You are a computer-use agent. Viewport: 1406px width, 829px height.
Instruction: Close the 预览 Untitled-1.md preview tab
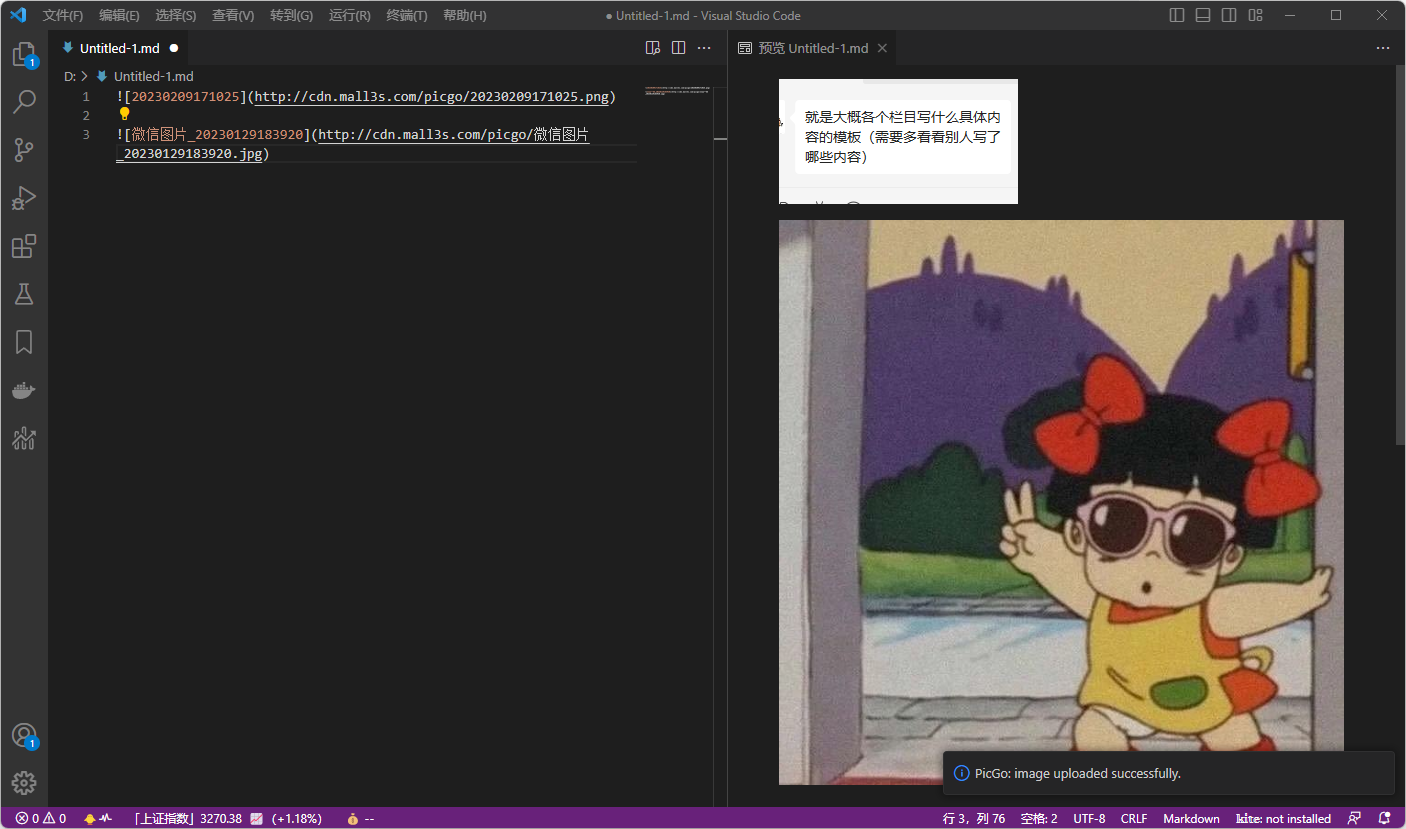click(x=882, y=48)
